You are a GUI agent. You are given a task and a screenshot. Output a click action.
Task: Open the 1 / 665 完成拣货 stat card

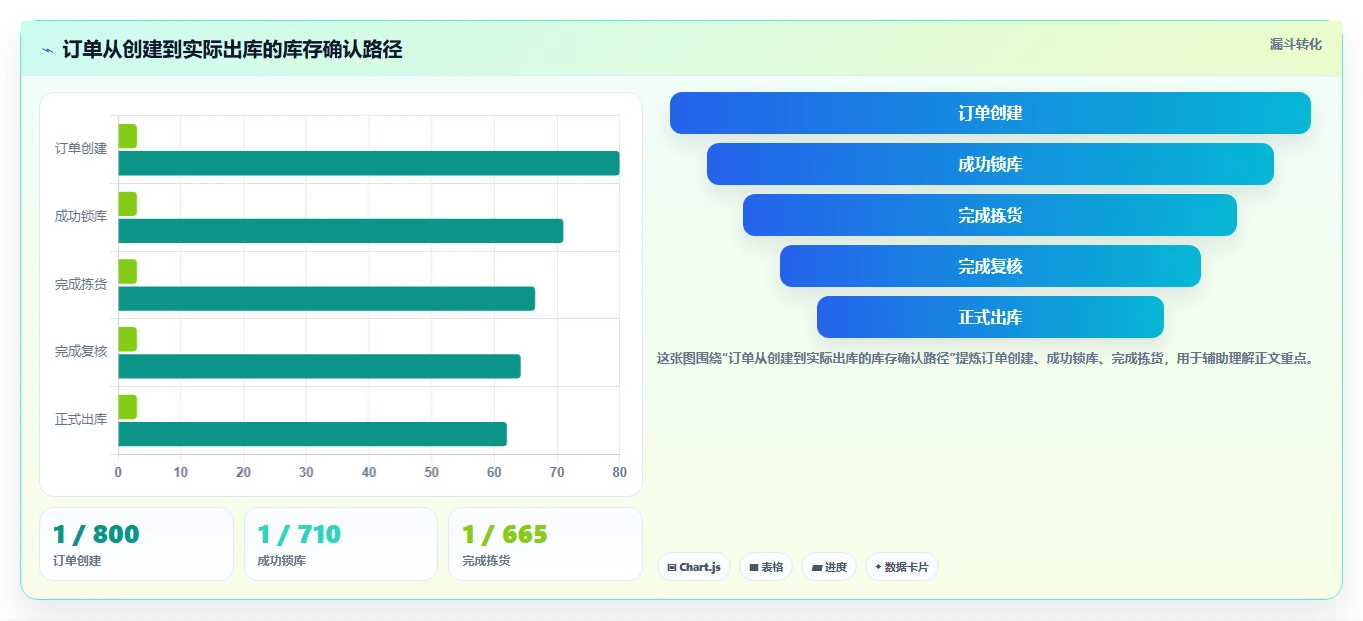click(545, 544)
